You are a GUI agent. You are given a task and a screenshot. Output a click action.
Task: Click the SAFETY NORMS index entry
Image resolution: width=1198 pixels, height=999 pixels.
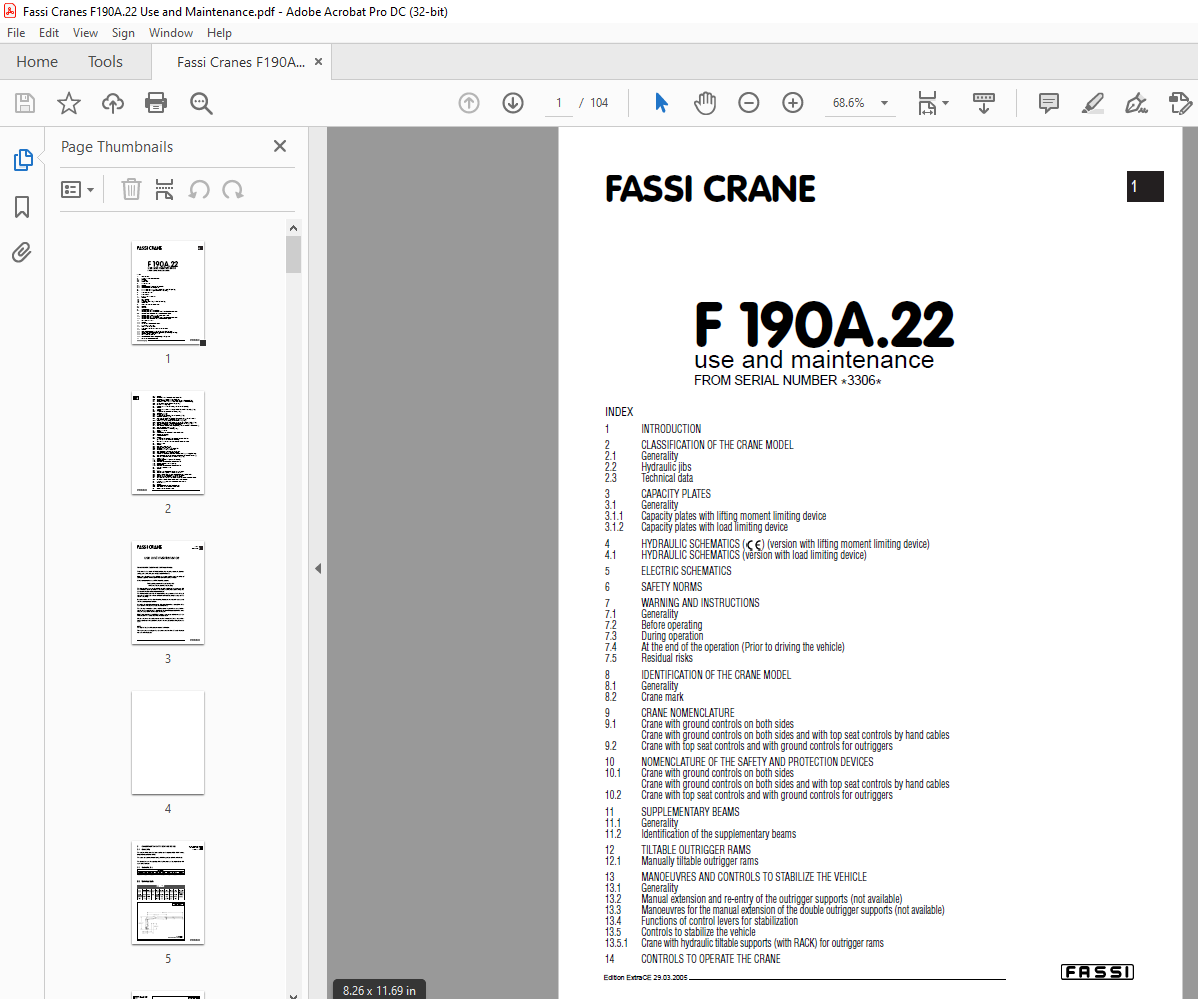pyautogui.click(x=672, y=587)
